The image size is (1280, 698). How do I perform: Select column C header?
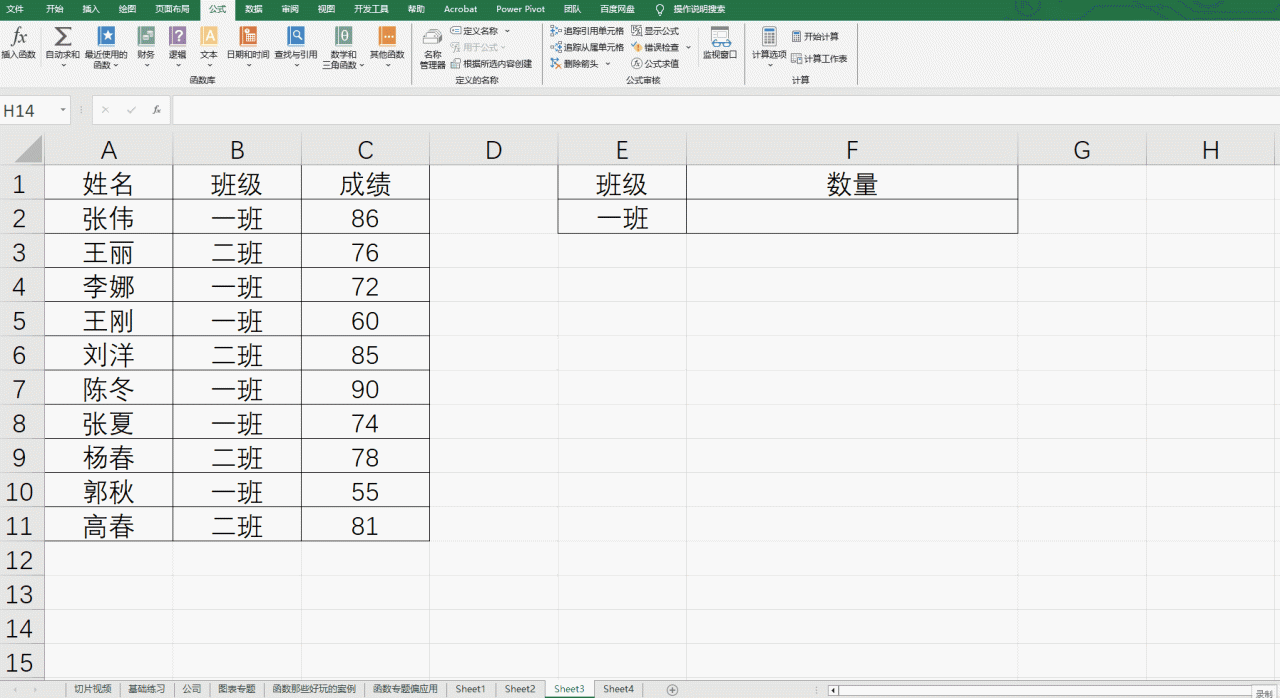tap(365, 150)
